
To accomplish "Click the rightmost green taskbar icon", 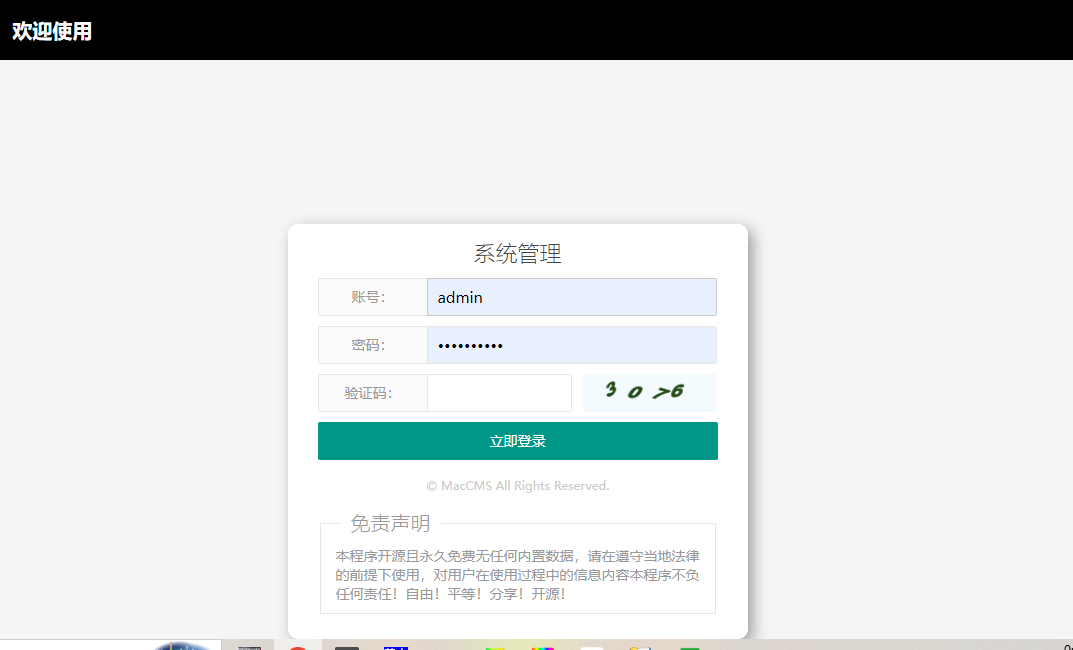I will coord(692,647).
